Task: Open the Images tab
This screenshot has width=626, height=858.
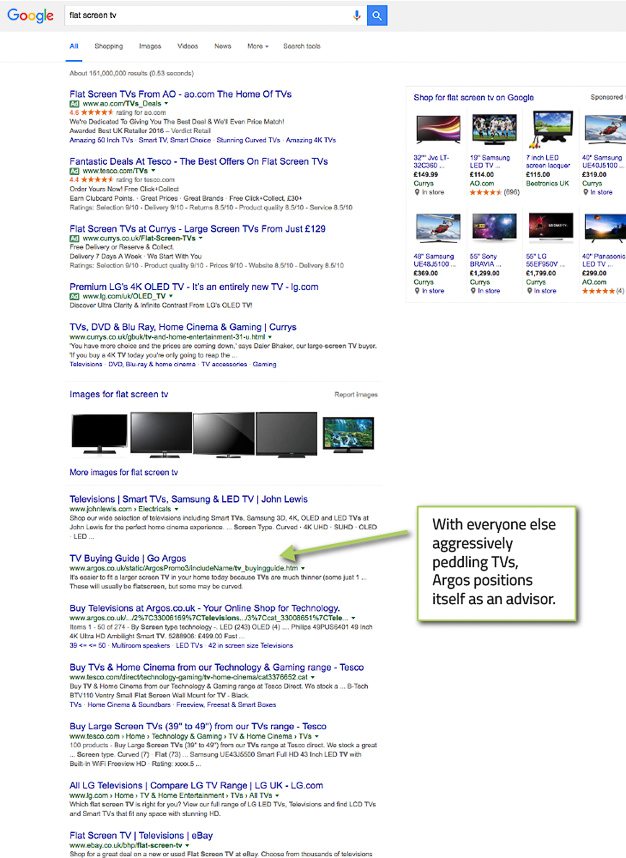Action: pos(150,47)
